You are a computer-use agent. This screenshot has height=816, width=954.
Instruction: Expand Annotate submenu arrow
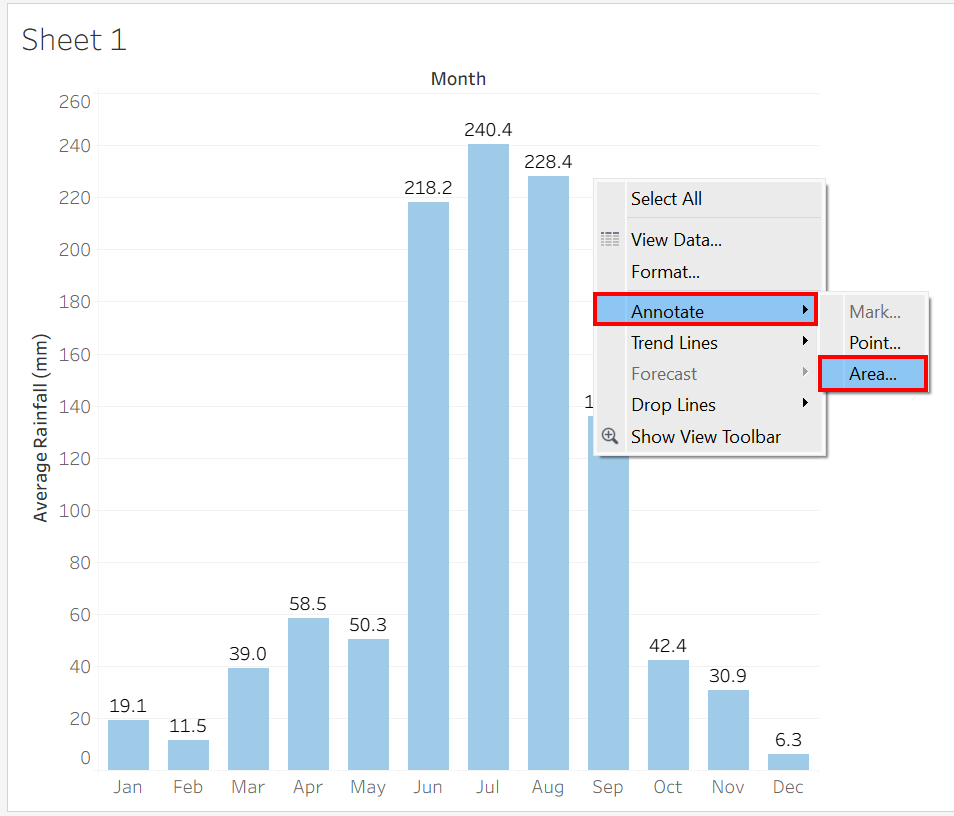point(805,310)
